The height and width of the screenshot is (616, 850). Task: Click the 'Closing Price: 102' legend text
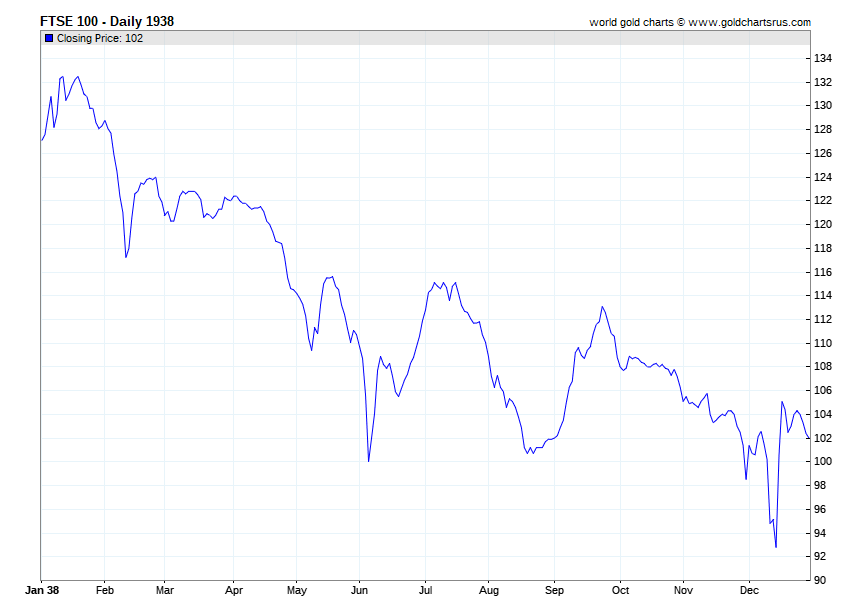coord(100,38)
